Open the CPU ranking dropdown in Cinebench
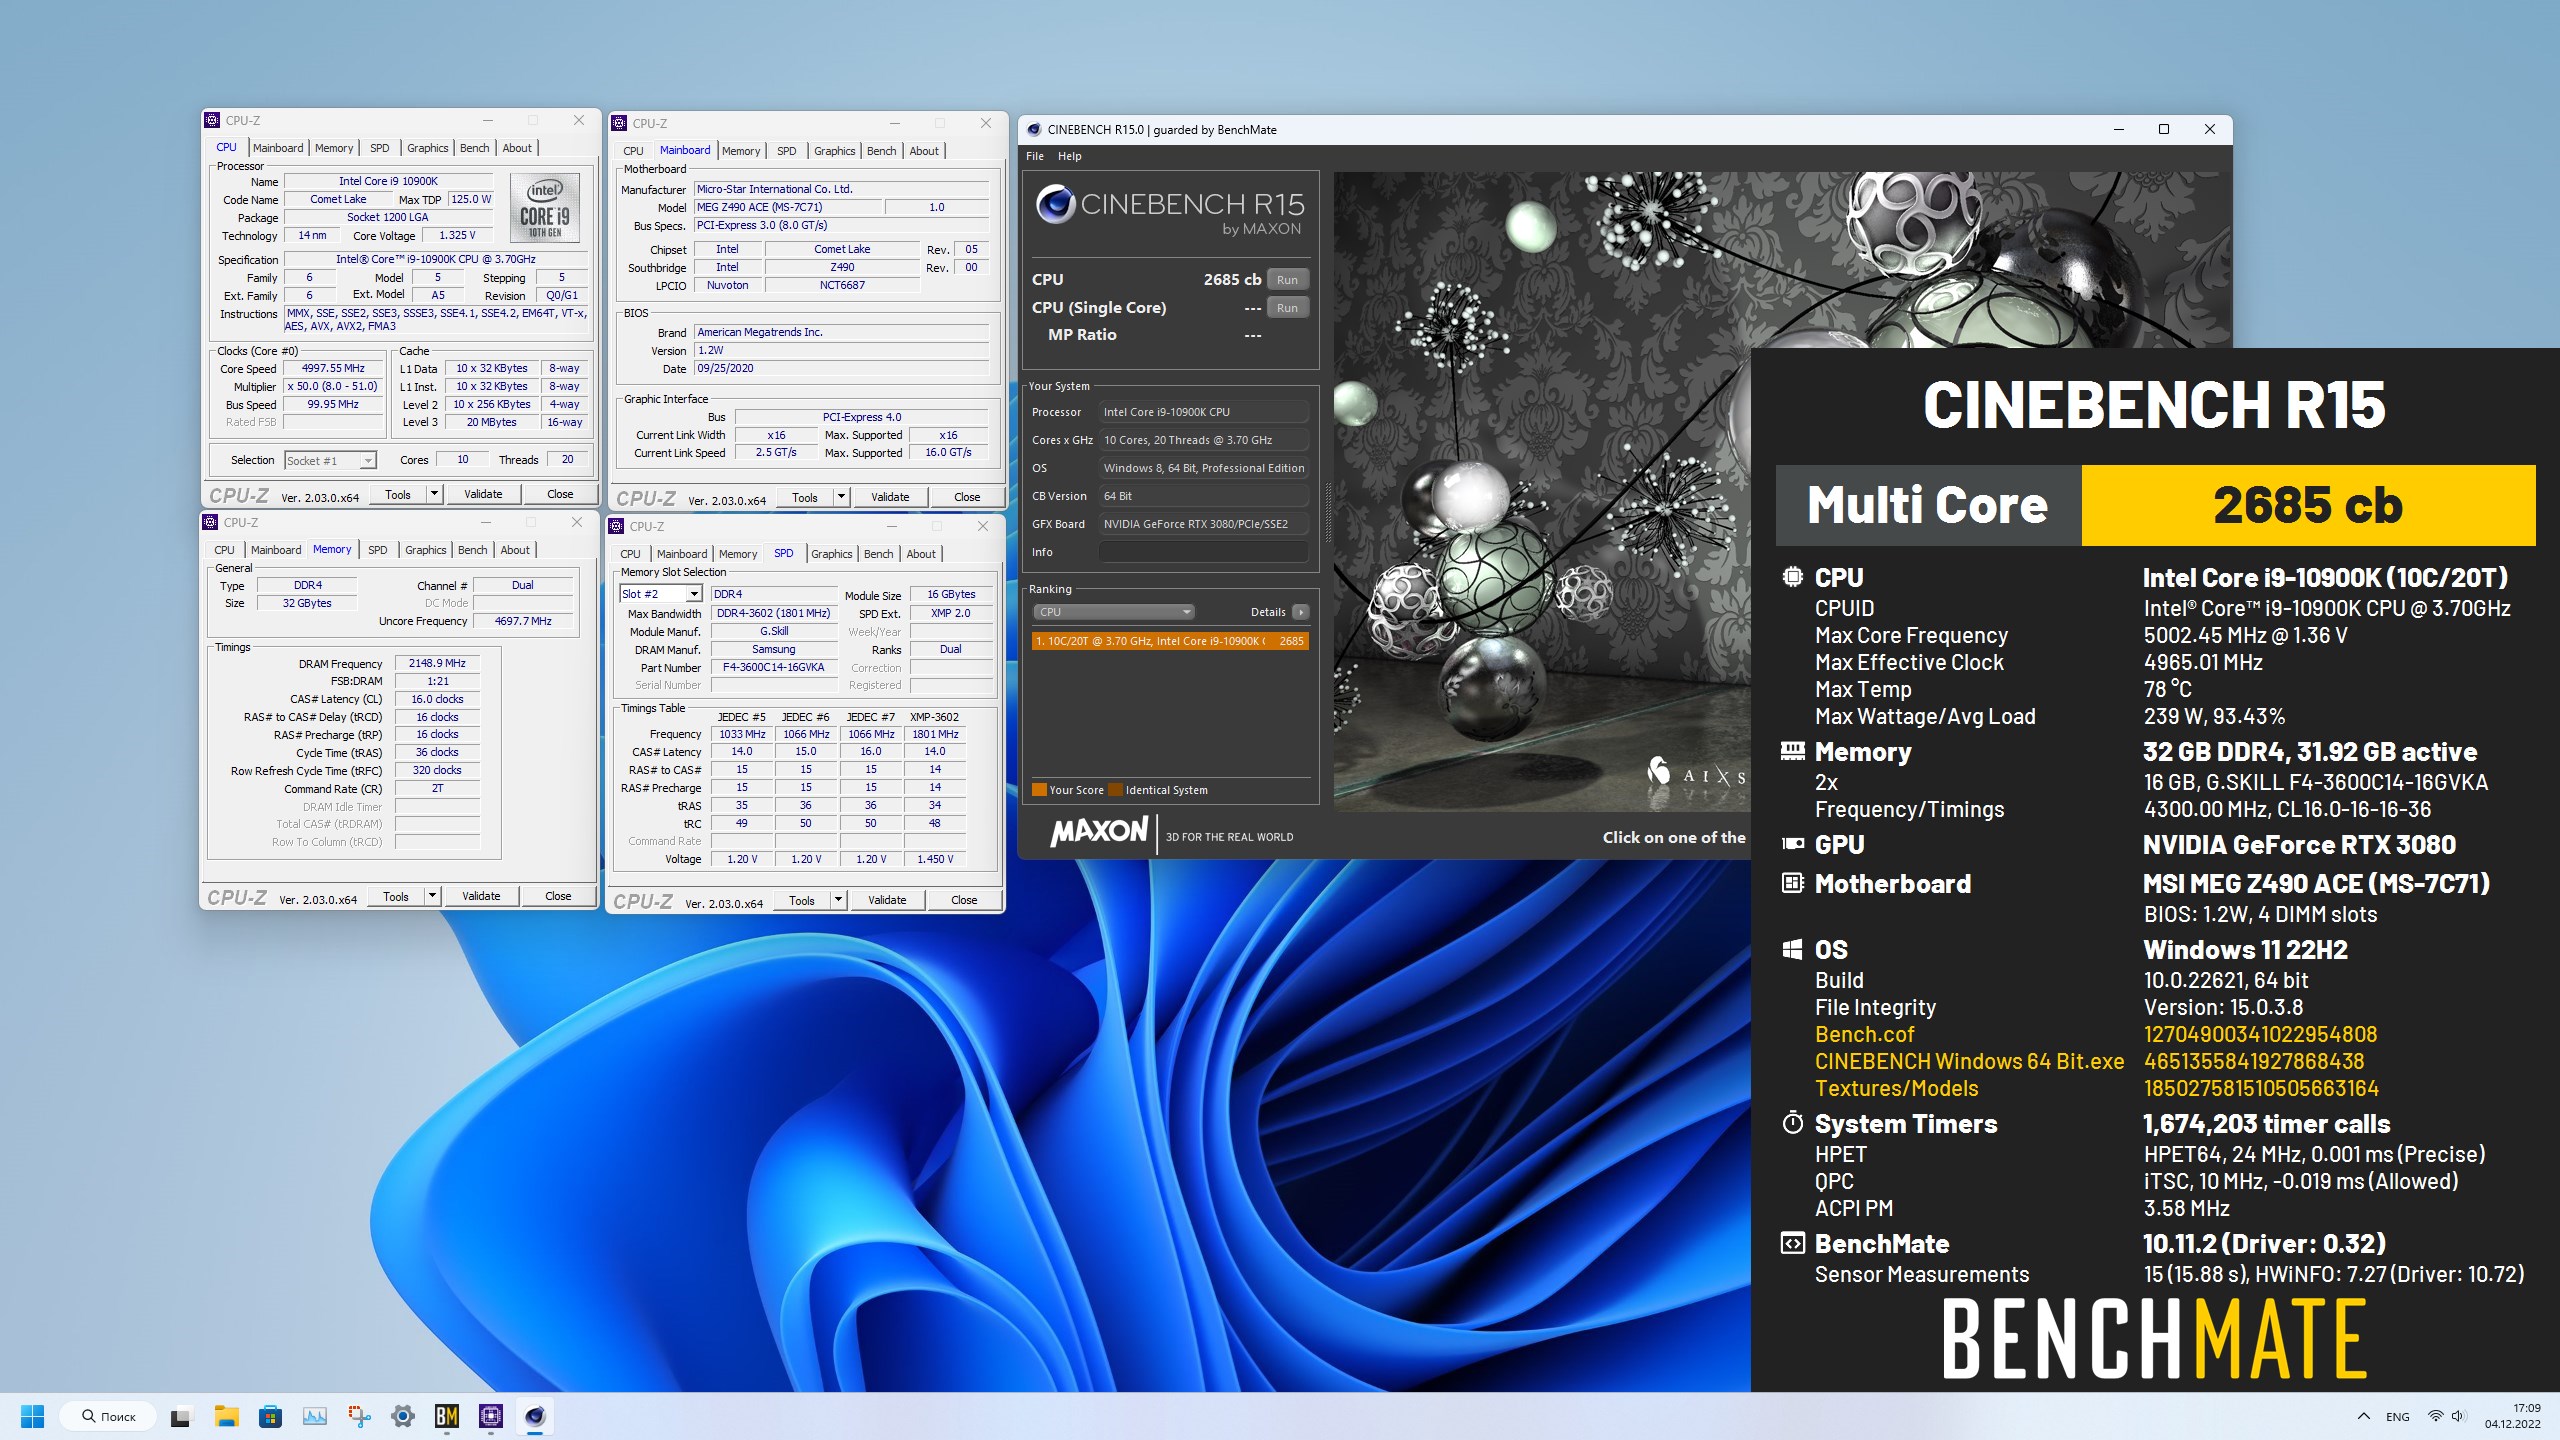2560x1440 pixels. [x=1114, y=612]
